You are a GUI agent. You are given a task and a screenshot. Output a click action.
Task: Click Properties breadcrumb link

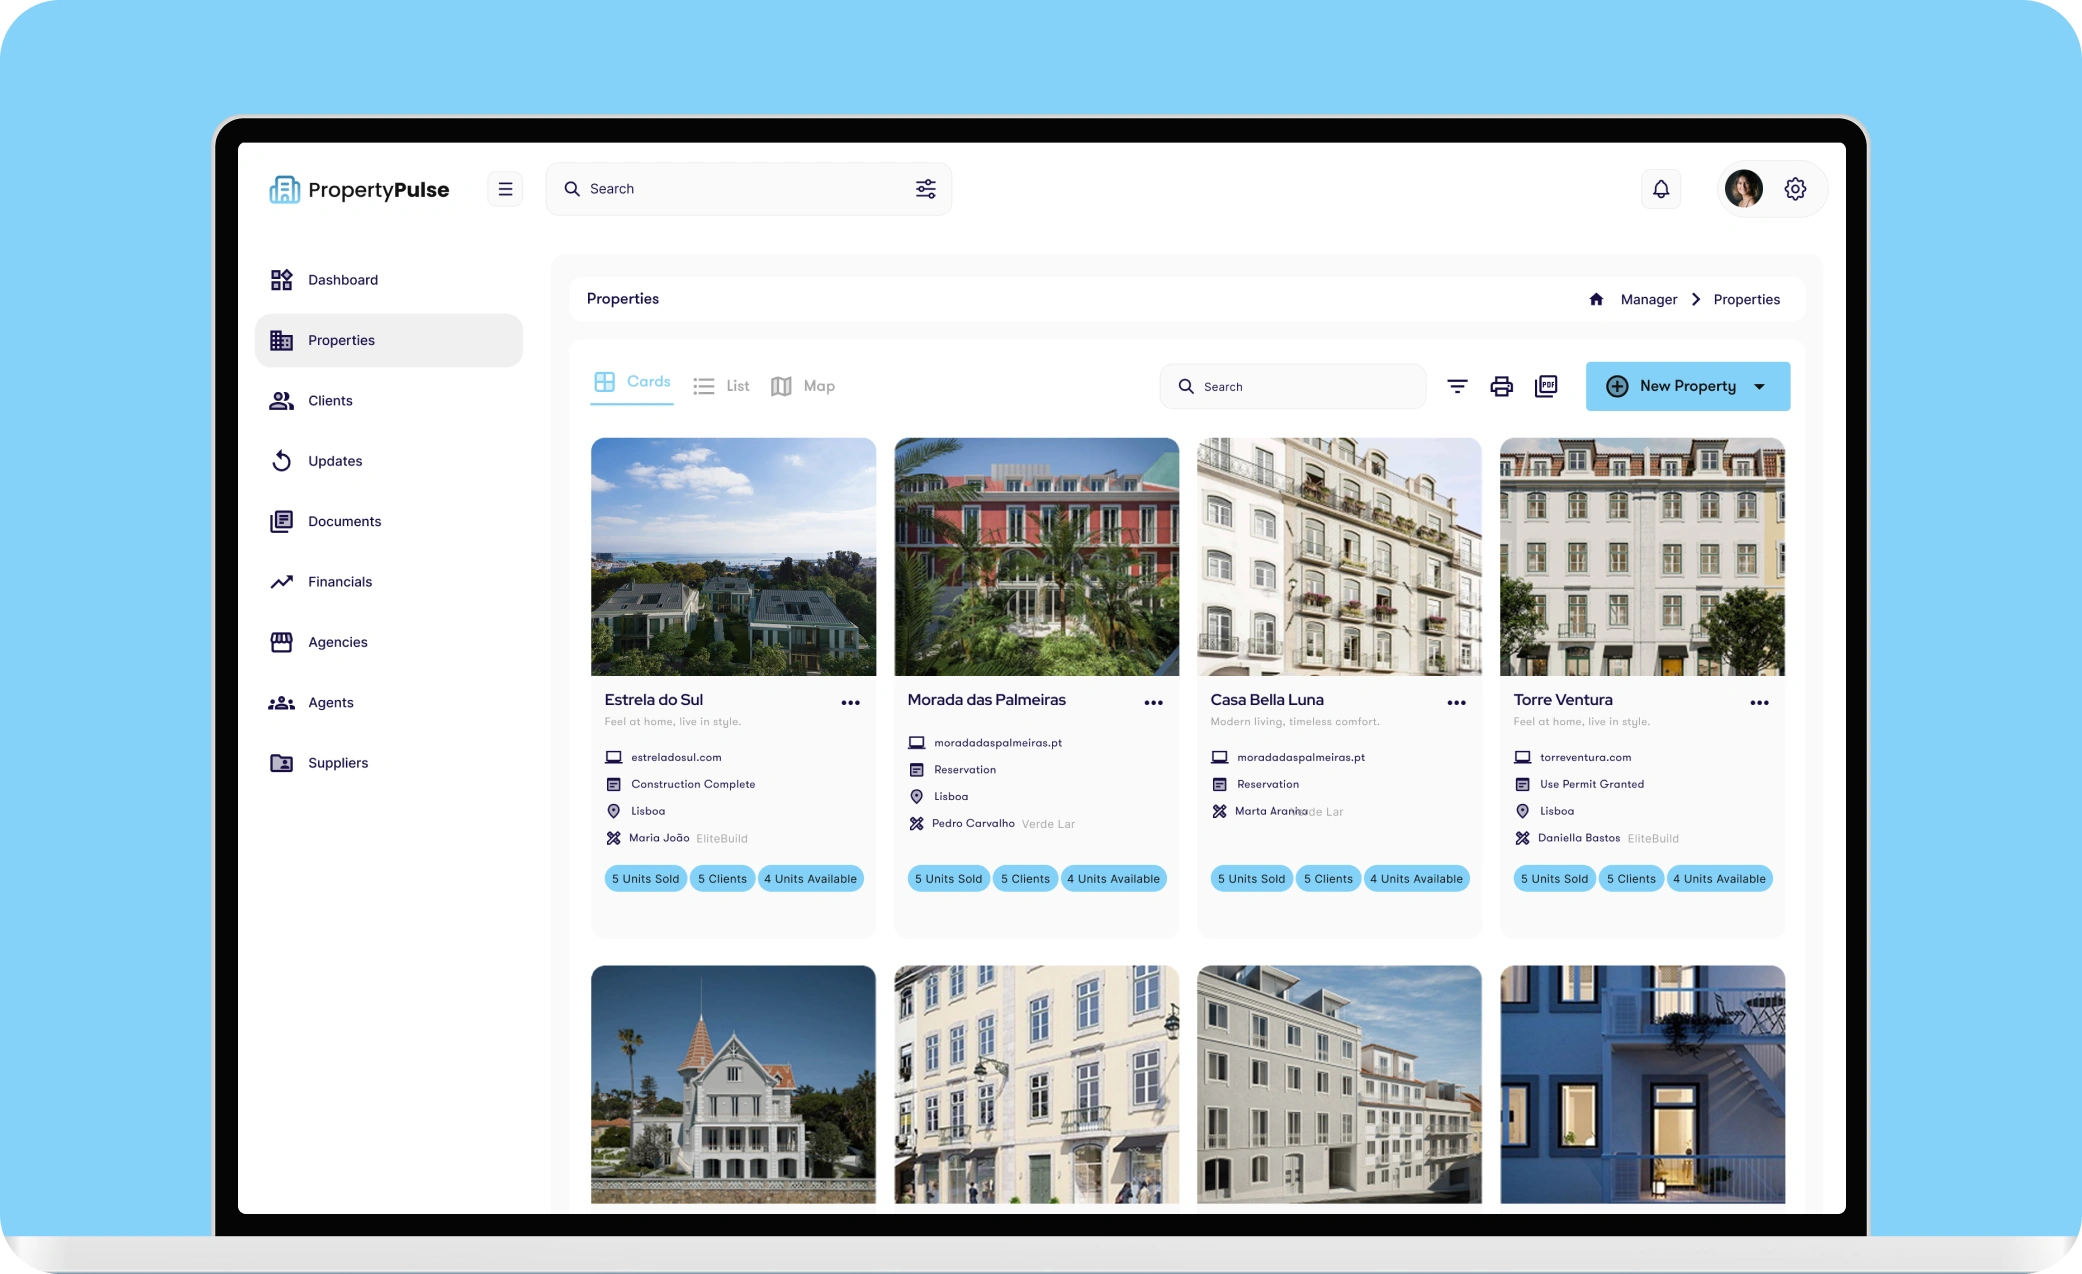click(1746, 300)
